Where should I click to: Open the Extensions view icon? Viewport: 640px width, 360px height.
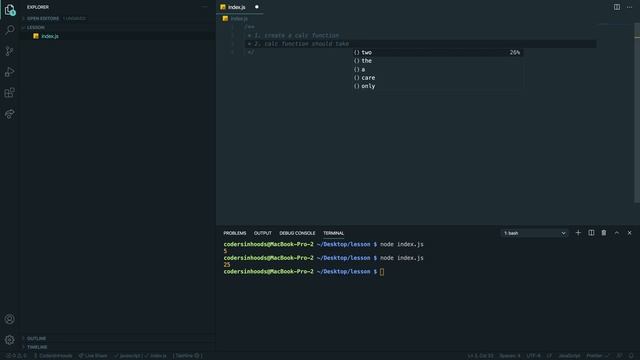(10, 93)
